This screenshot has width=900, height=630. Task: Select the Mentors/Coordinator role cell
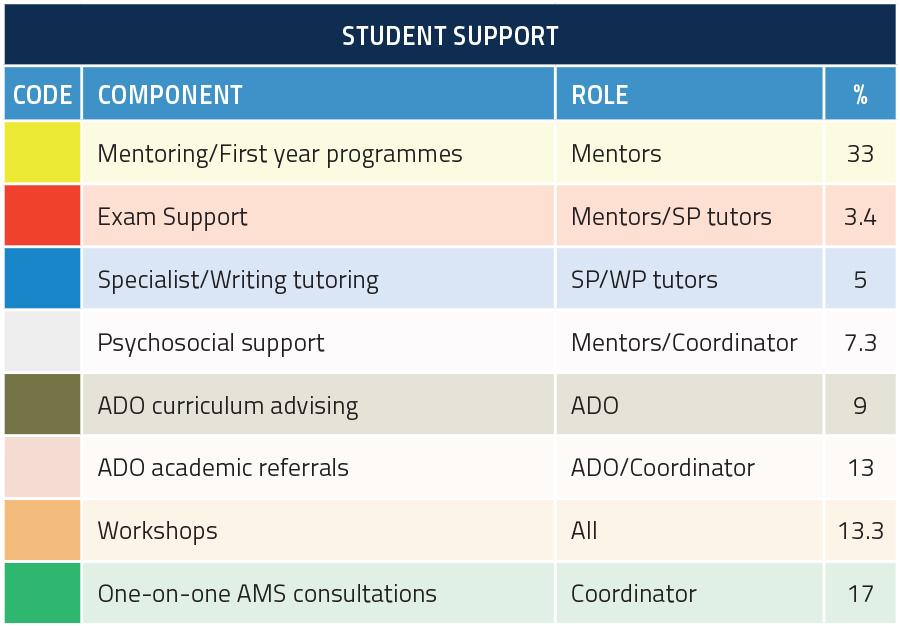click(x=689, y=341)
